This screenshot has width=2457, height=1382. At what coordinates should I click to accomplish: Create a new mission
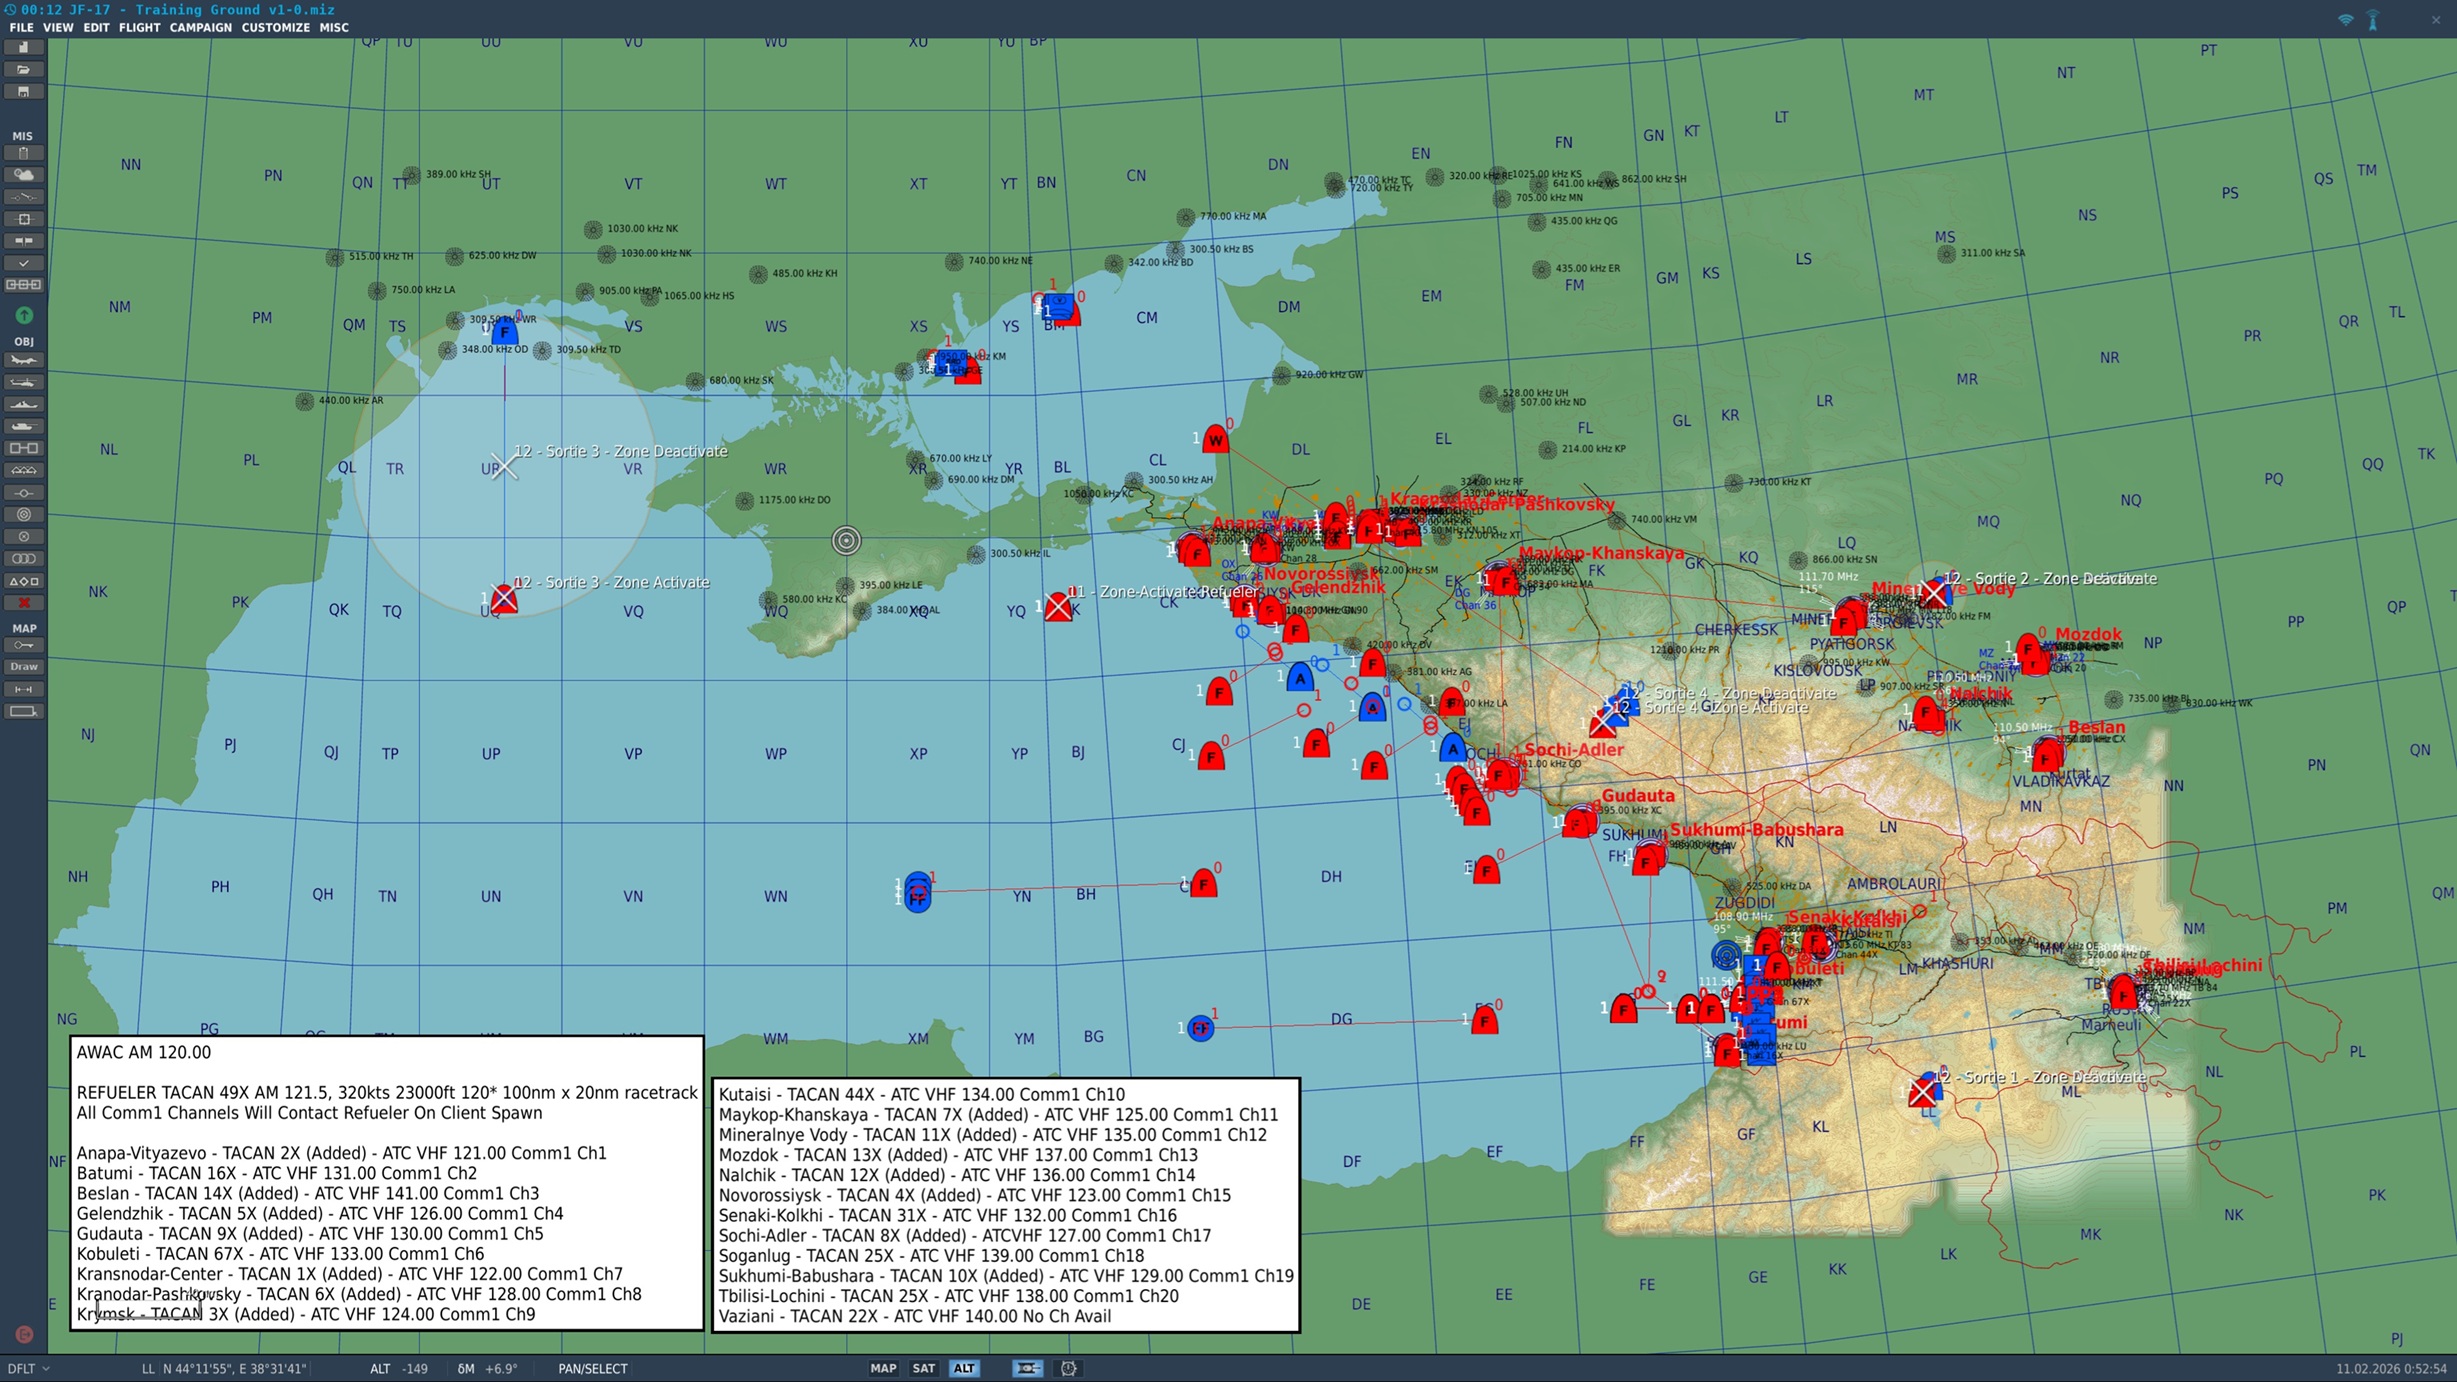(24, 46)
